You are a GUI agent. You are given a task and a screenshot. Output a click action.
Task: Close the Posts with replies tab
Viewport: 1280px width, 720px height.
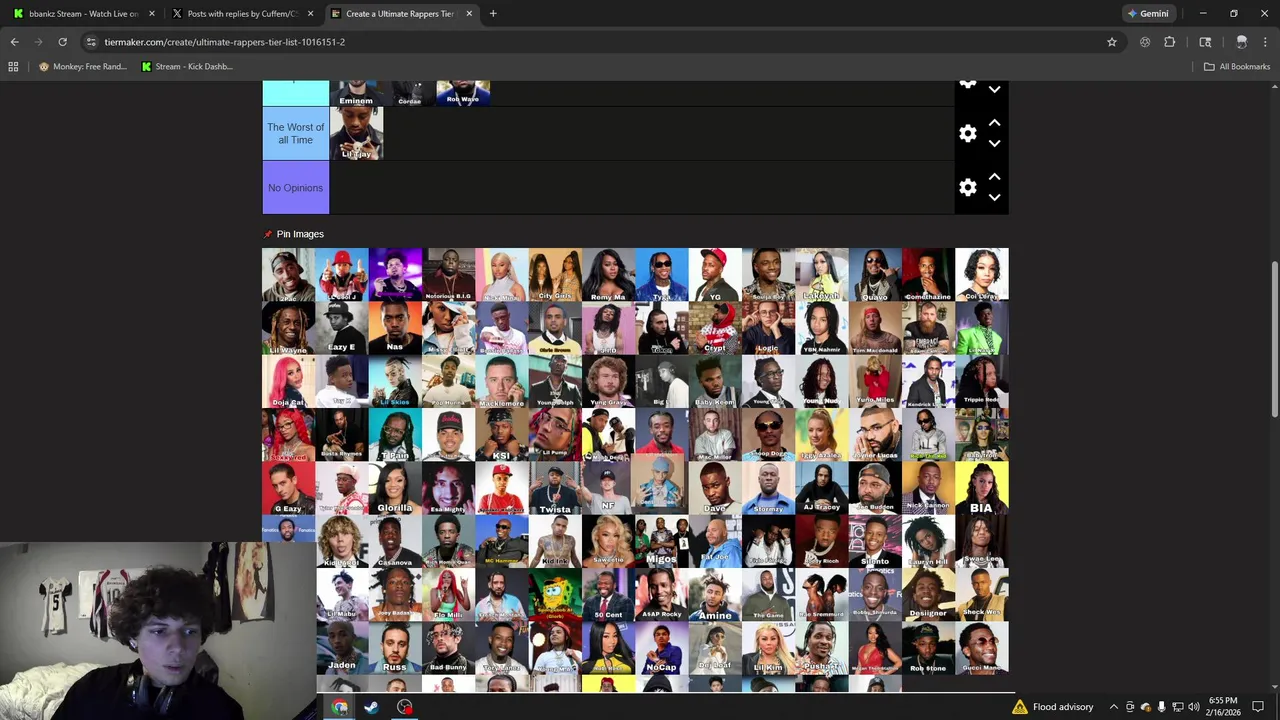(x=310, y=14)
